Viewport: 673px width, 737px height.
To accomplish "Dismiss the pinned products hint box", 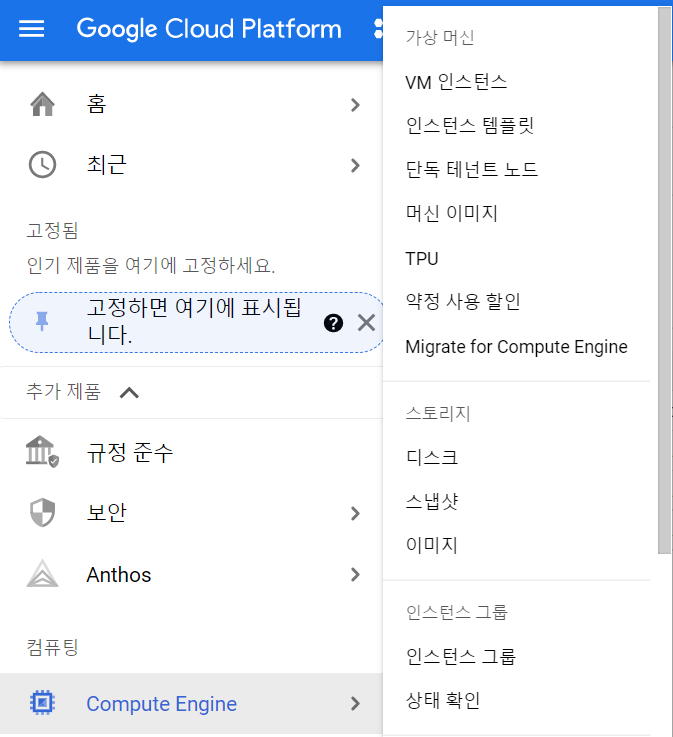I will [x=366, y=323].
